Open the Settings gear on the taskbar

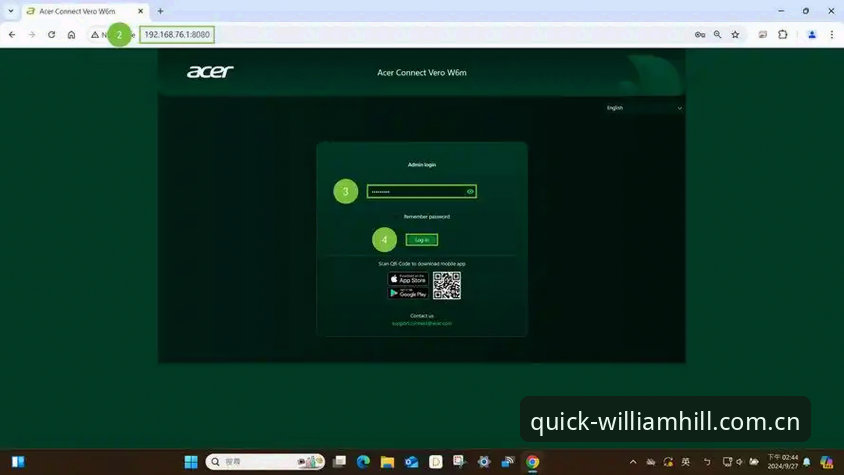[484, 462]
